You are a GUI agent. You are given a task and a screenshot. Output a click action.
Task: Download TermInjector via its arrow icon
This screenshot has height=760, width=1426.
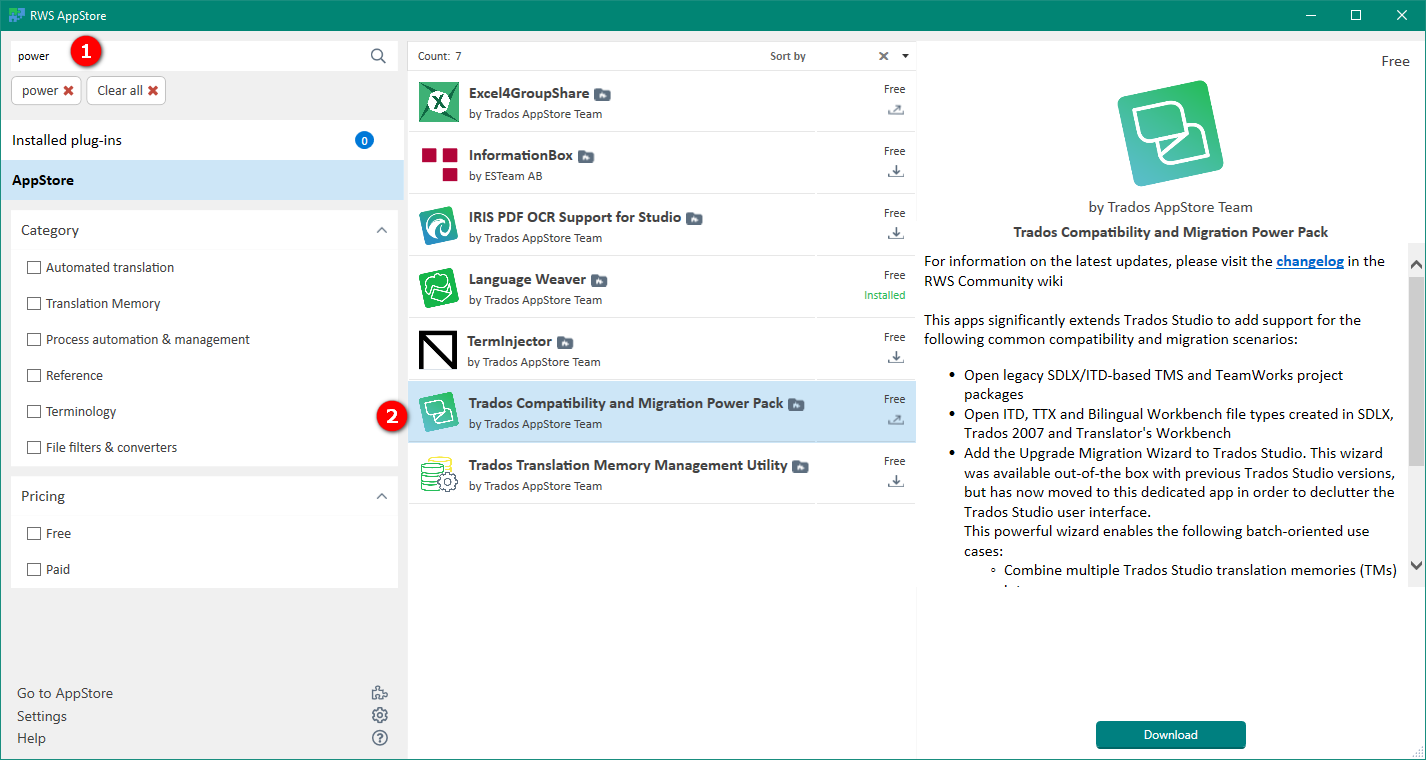click(896, 357)
